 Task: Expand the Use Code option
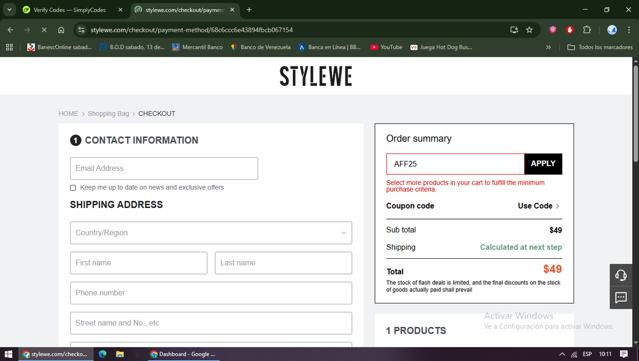(x=539, y=206)
